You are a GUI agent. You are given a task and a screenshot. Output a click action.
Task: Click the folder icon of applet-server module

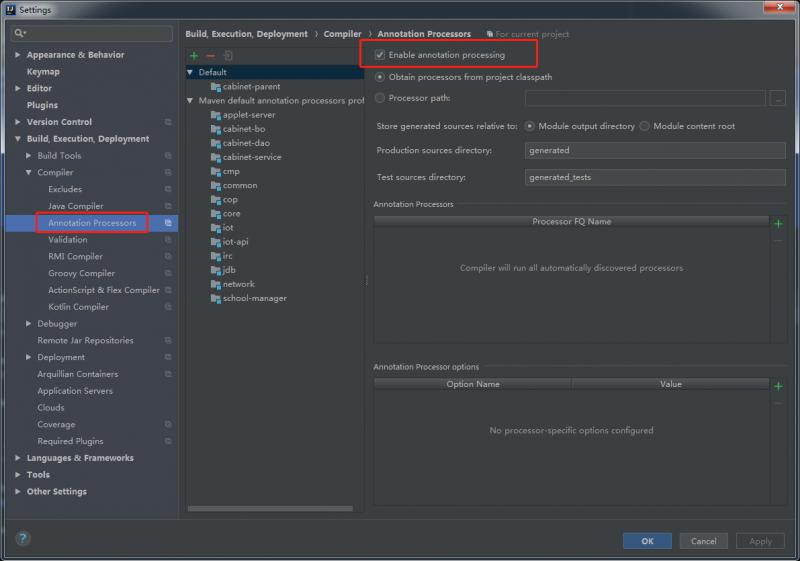pos(216,115)
